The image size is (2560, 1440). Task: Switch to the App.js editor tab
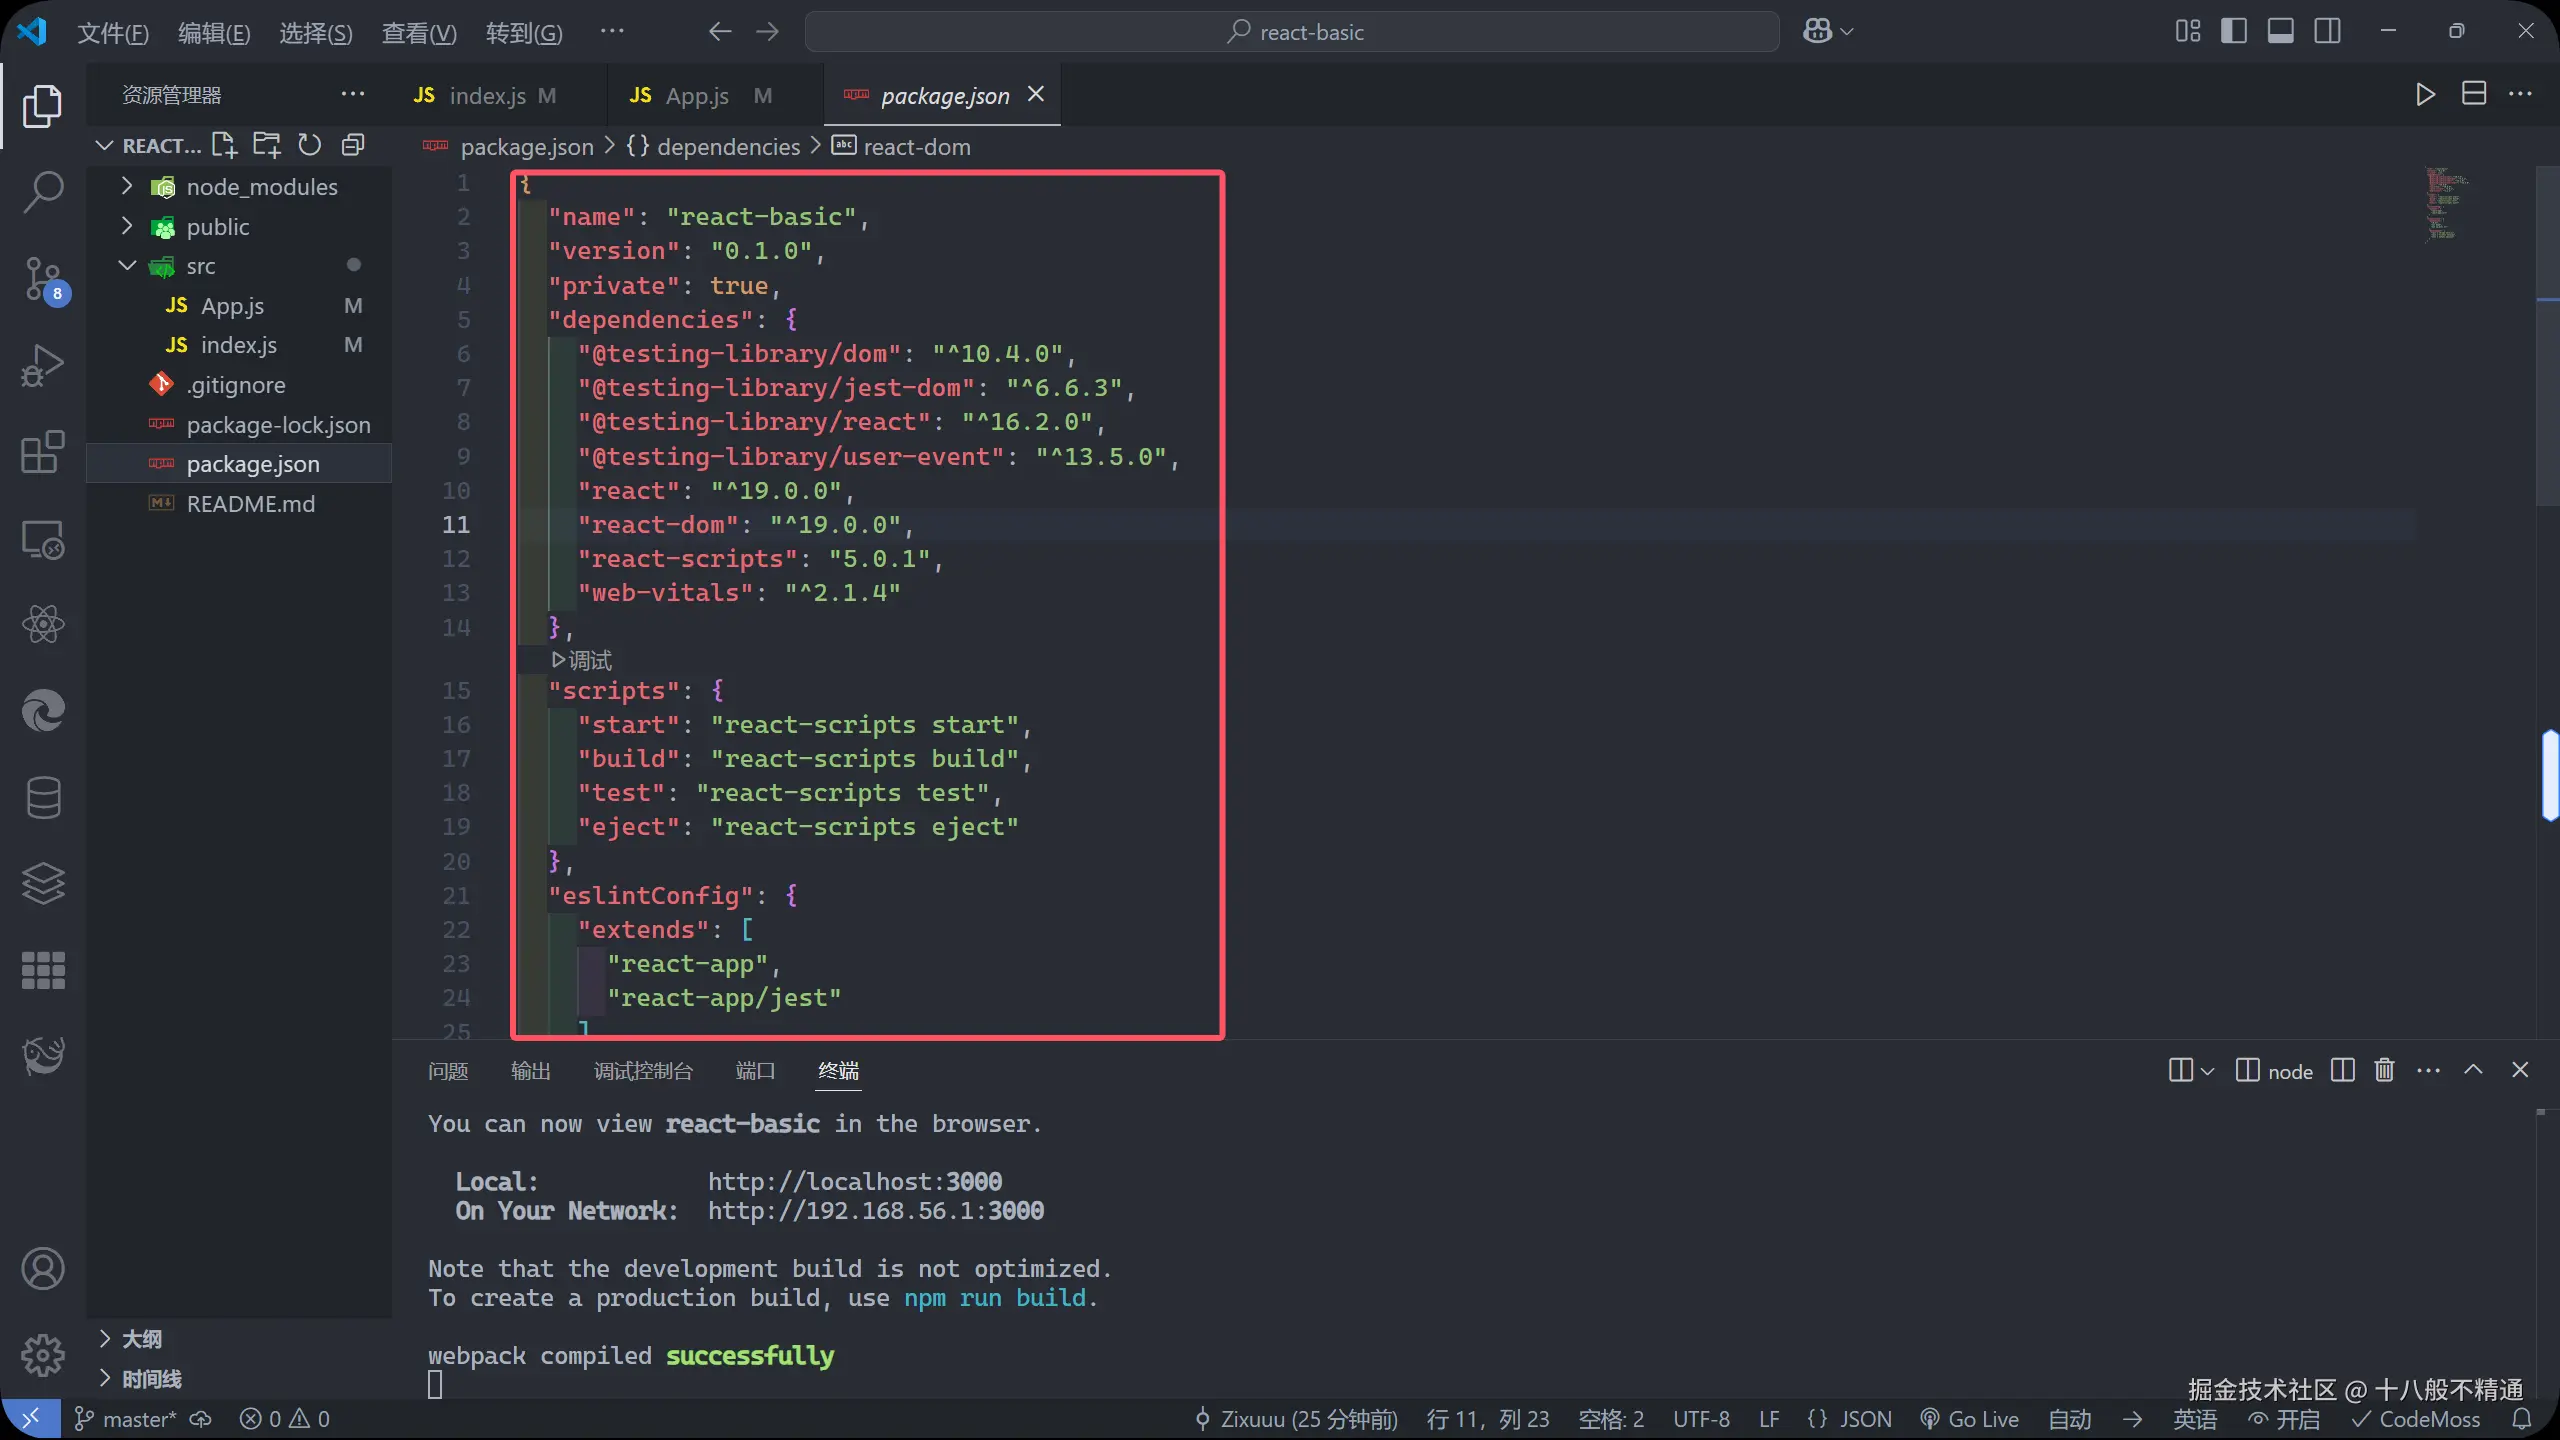point(697,96)
